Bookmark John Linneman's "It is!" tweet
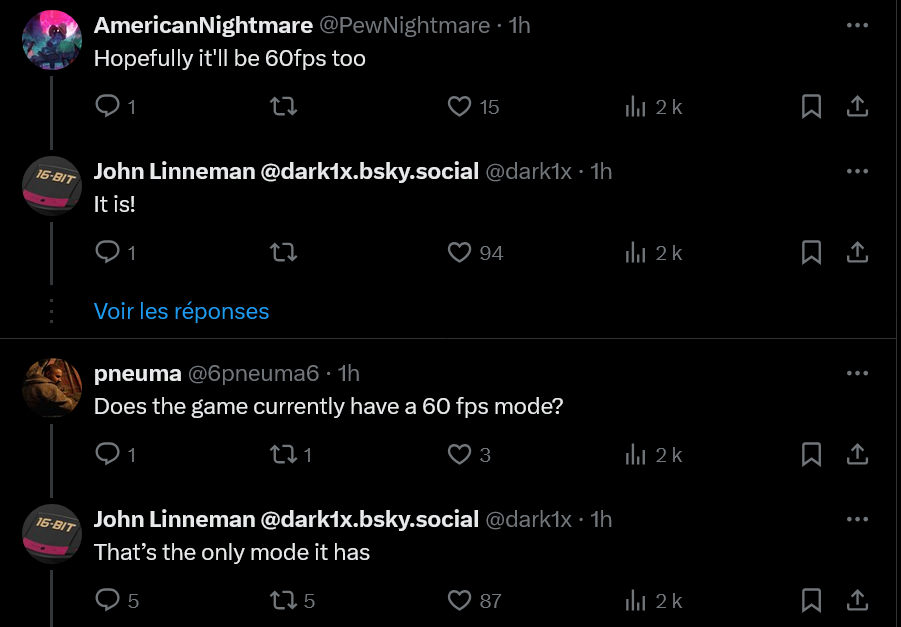 [811, 252]
